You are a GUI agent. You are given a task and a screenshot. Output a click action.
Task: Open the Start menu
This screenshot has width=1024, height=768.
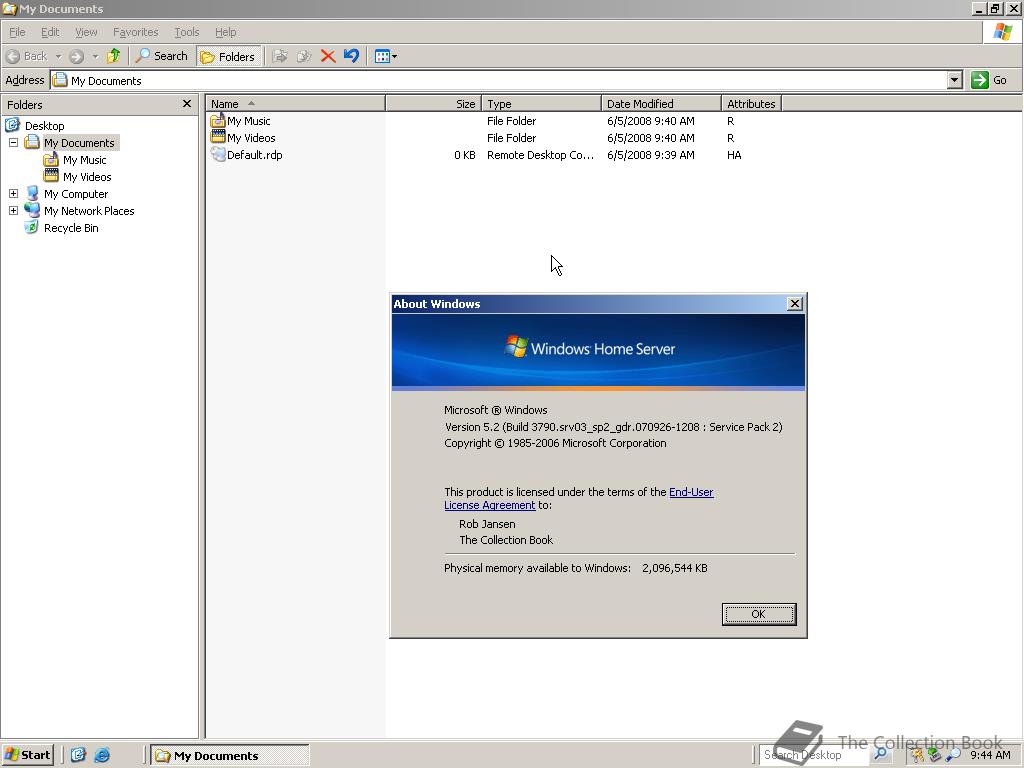coord(27,755)
